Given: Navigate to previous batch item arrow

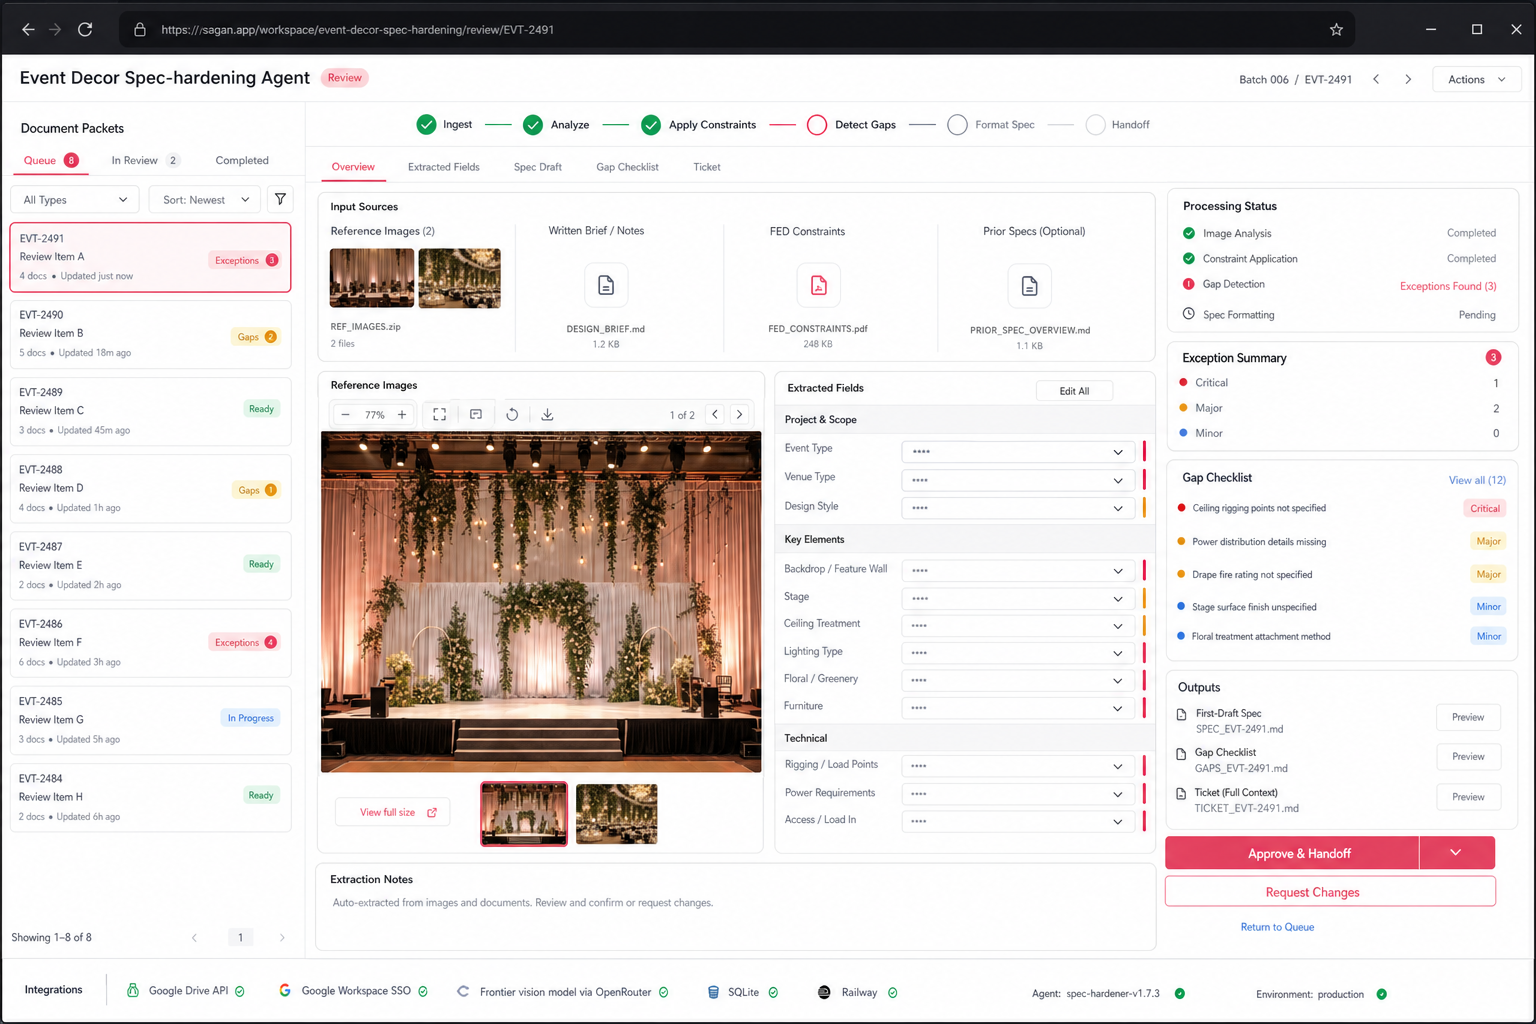Looking at the screenshot, I should 1376,79.
